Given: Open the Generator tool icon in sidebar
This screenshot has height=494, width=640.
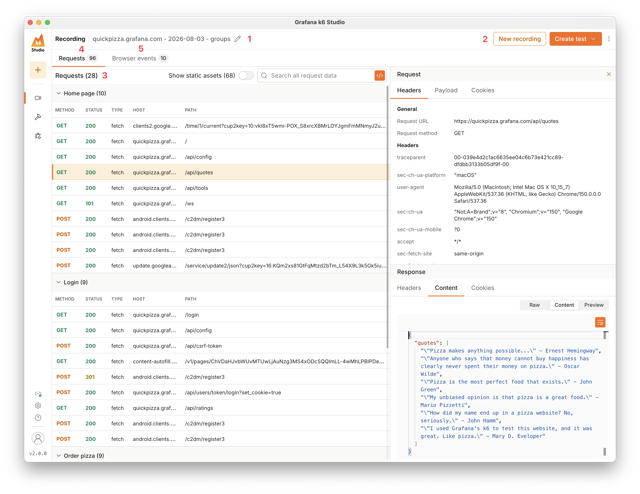Looking at the screenshot, I should [38, 117].
